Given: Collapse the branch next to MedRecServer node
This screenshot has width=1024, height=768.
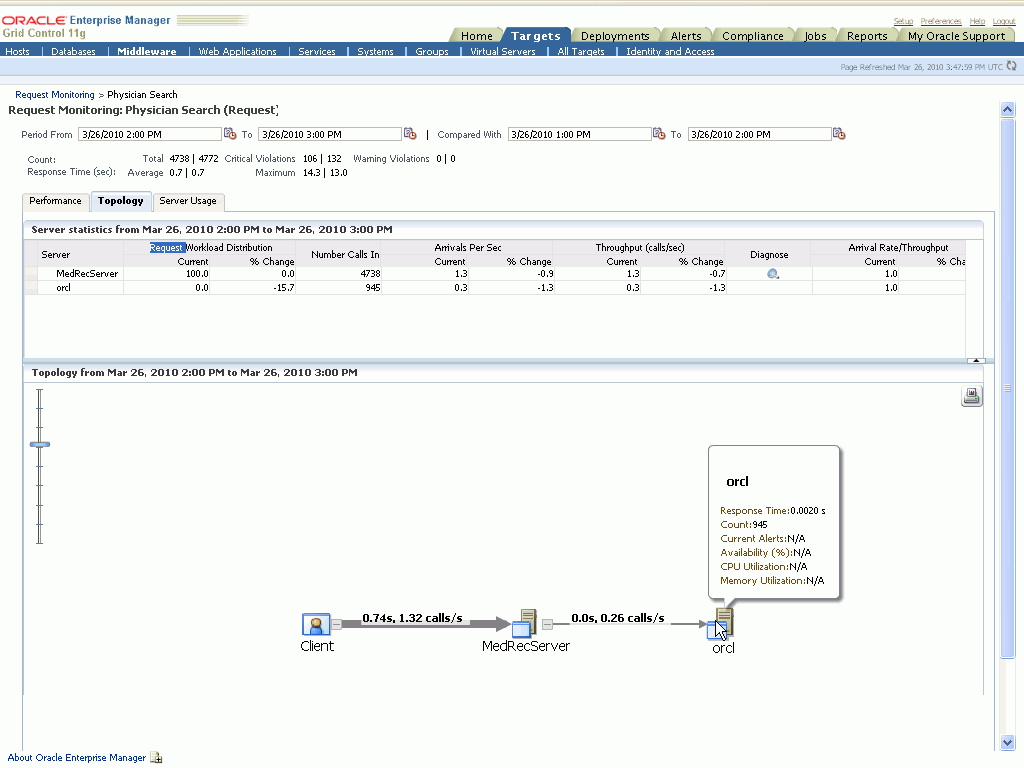Looking at the screenshot, I should 547,625.
